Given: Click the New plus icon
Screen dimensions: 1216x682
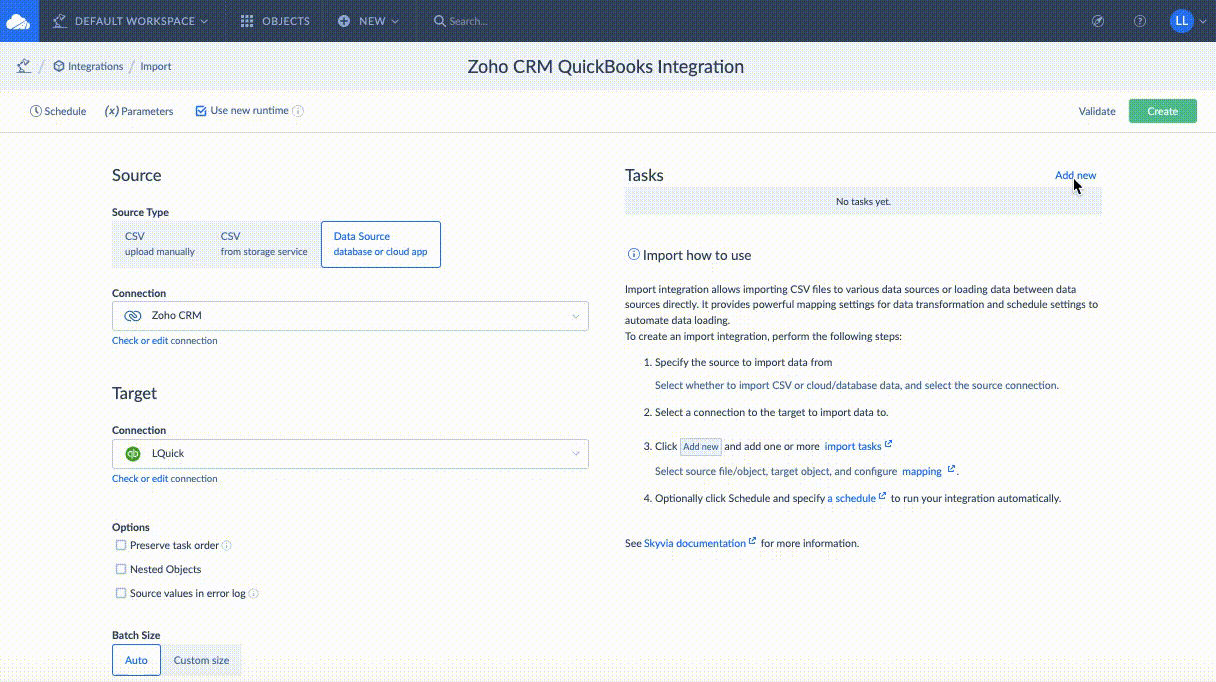Looking at the screenshot, I should [x=344, y=21].
